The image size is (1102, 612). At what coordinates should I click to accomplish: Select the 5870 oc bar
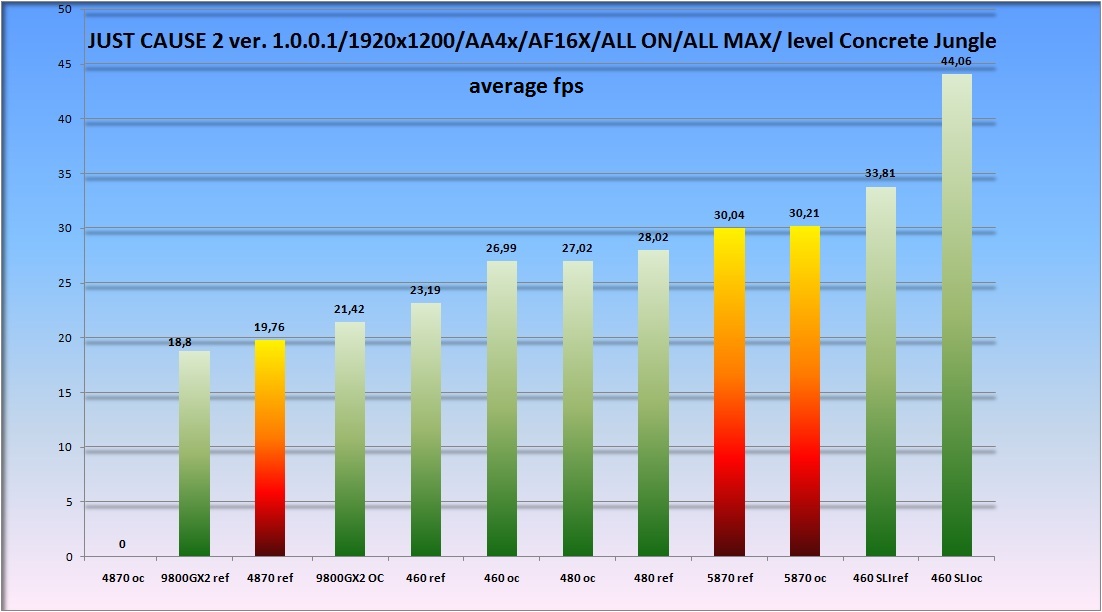coord(805,391)
